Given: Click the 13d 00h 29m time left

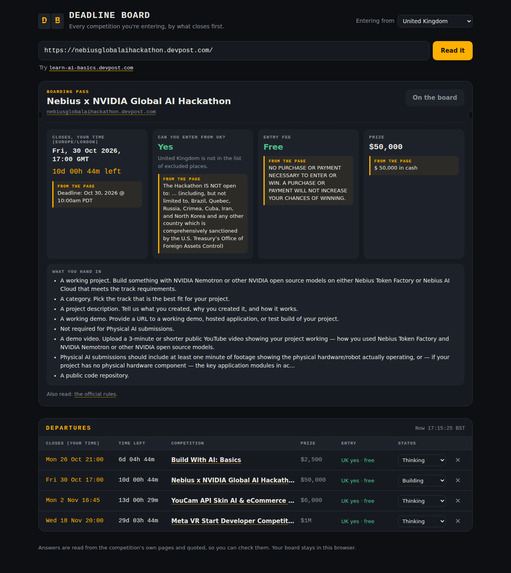Looking at the screenshot, I should point(138,500).
